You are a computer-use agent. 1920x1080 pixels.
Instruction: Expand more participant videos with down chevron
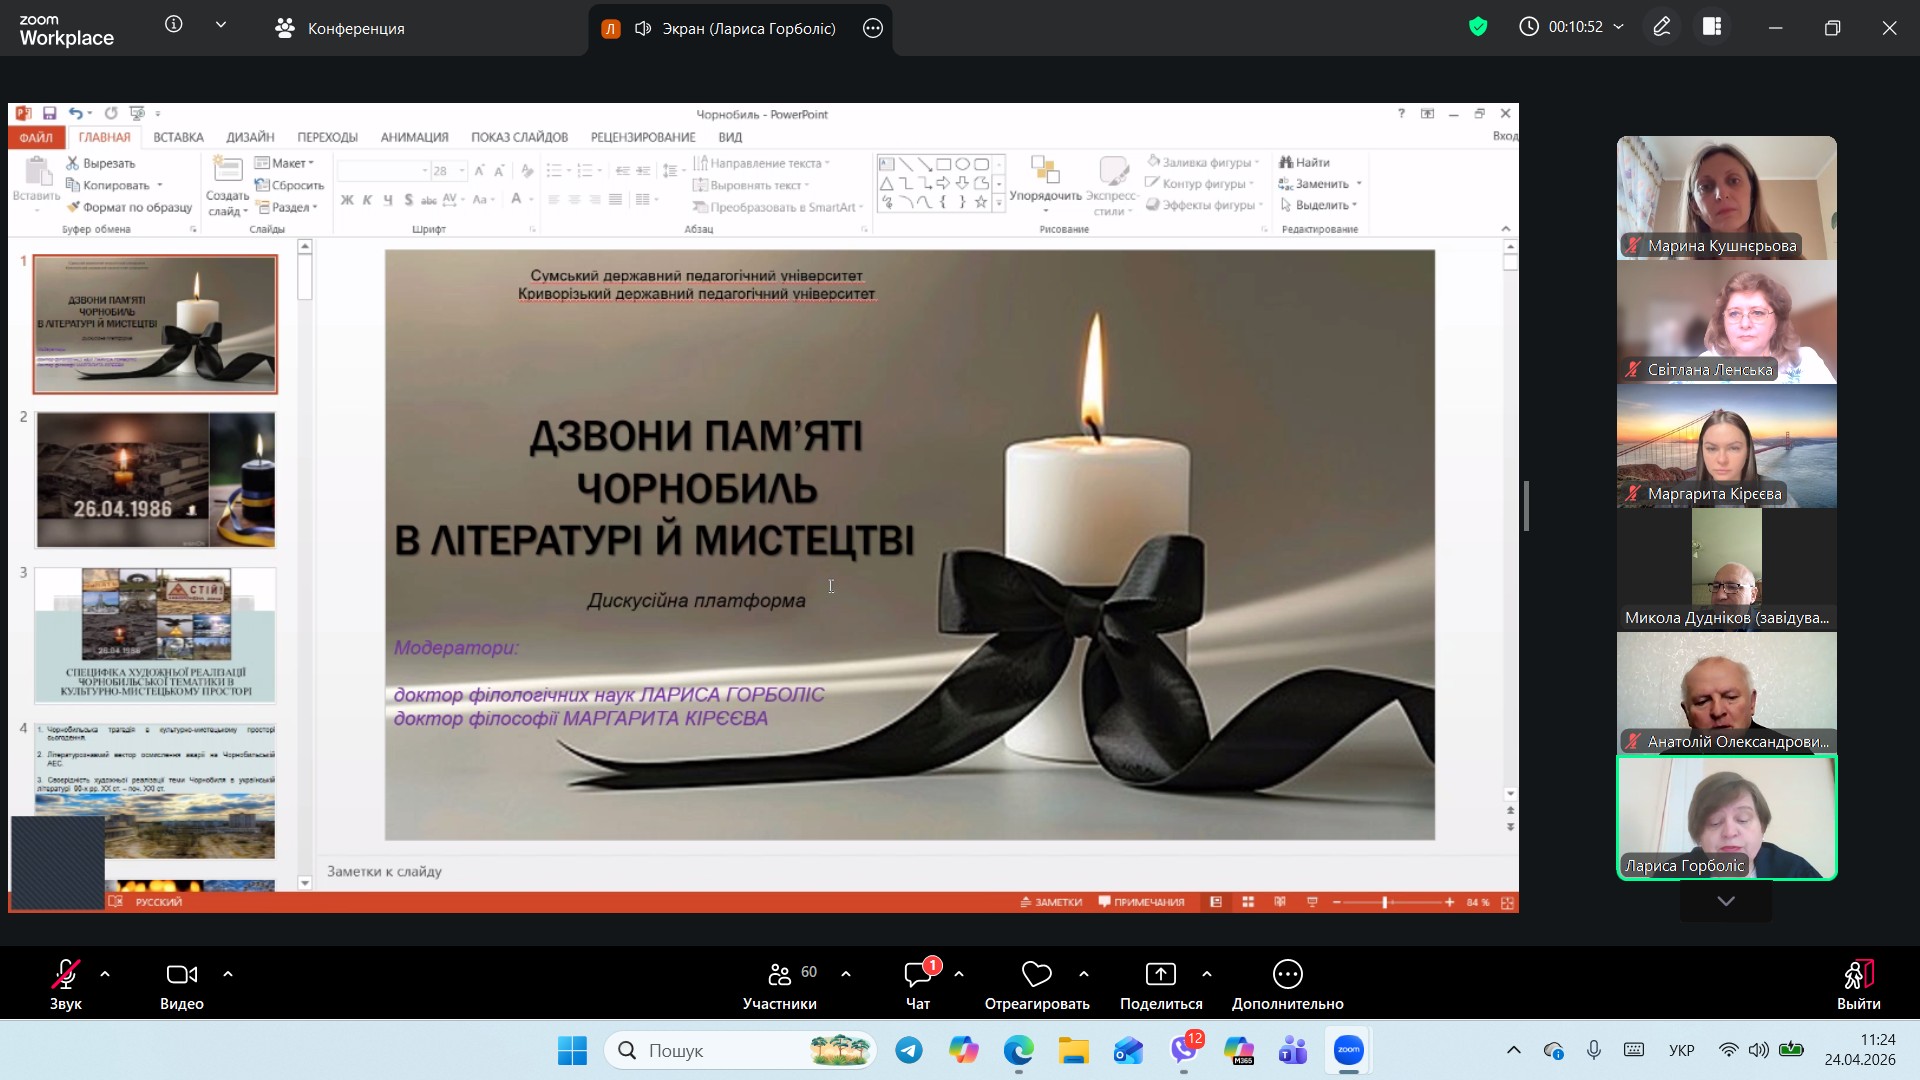(x=1726, y=901)
